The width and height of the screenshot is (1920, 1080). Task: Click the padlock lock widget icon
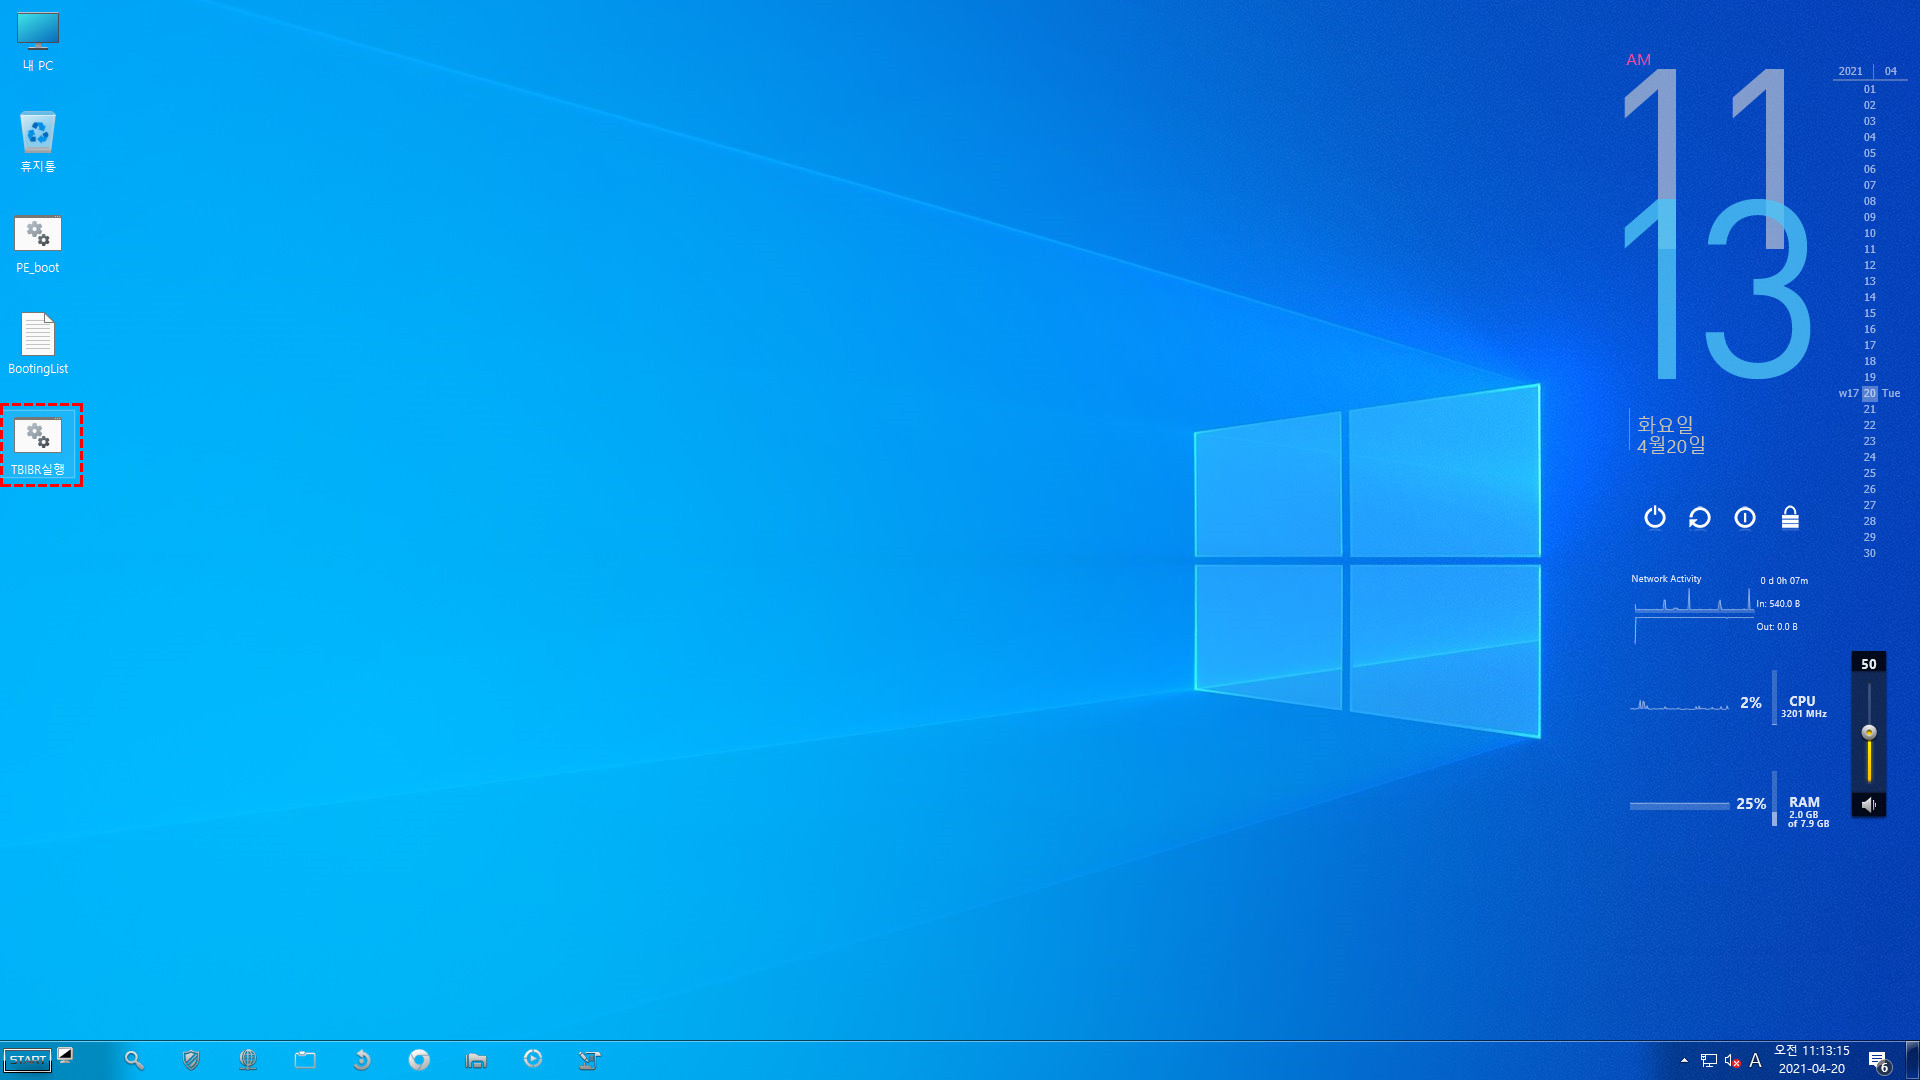tap(1790, 517)
